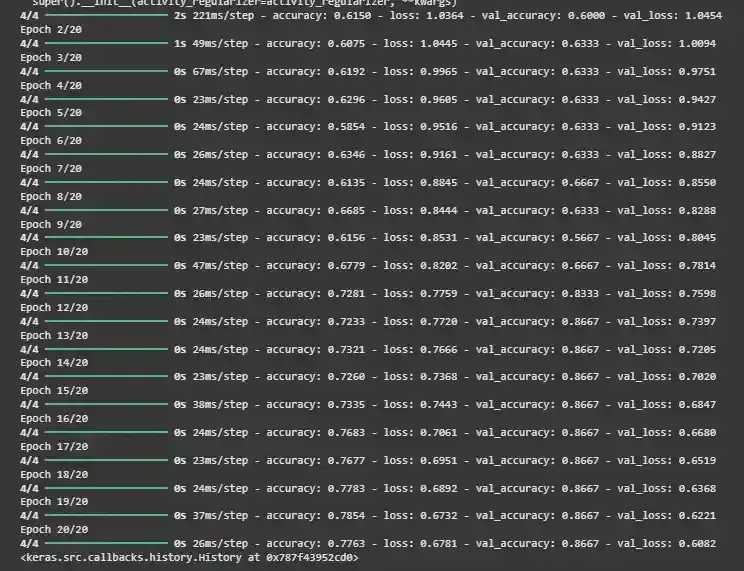The image size is (744, 571).
Task: Click val_loss value 0.8550
Action: coord(697,183)
